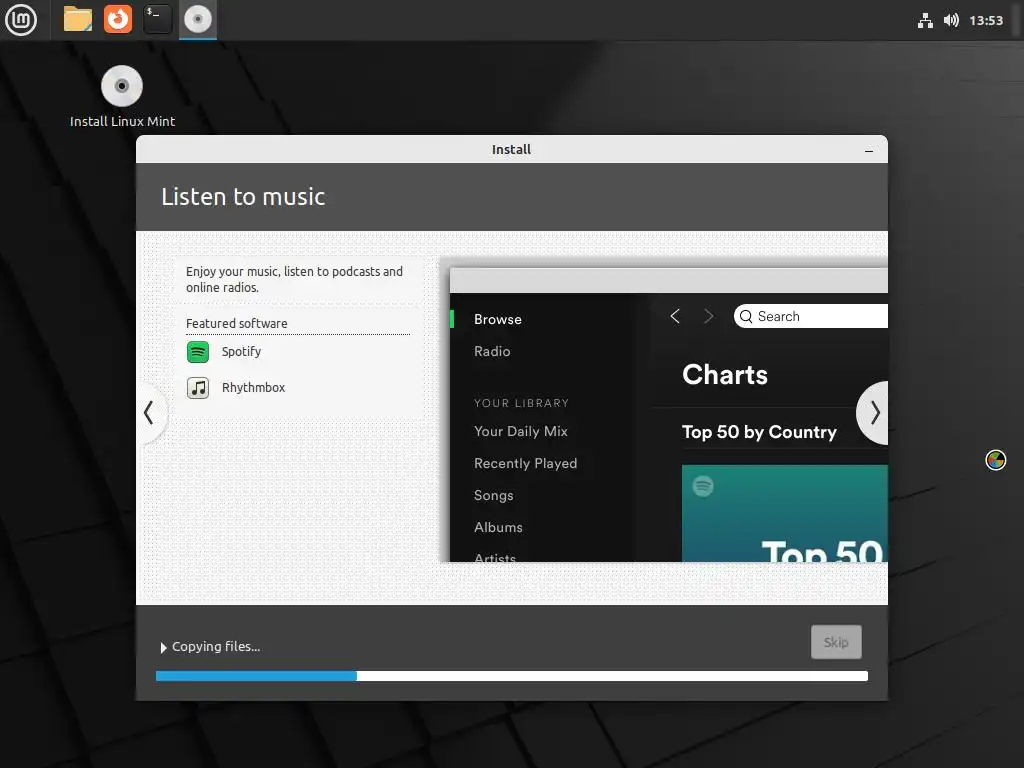Click the Install window title bar text
Viewport: 1024px width, 768px height.
click(x=511, y=150)
